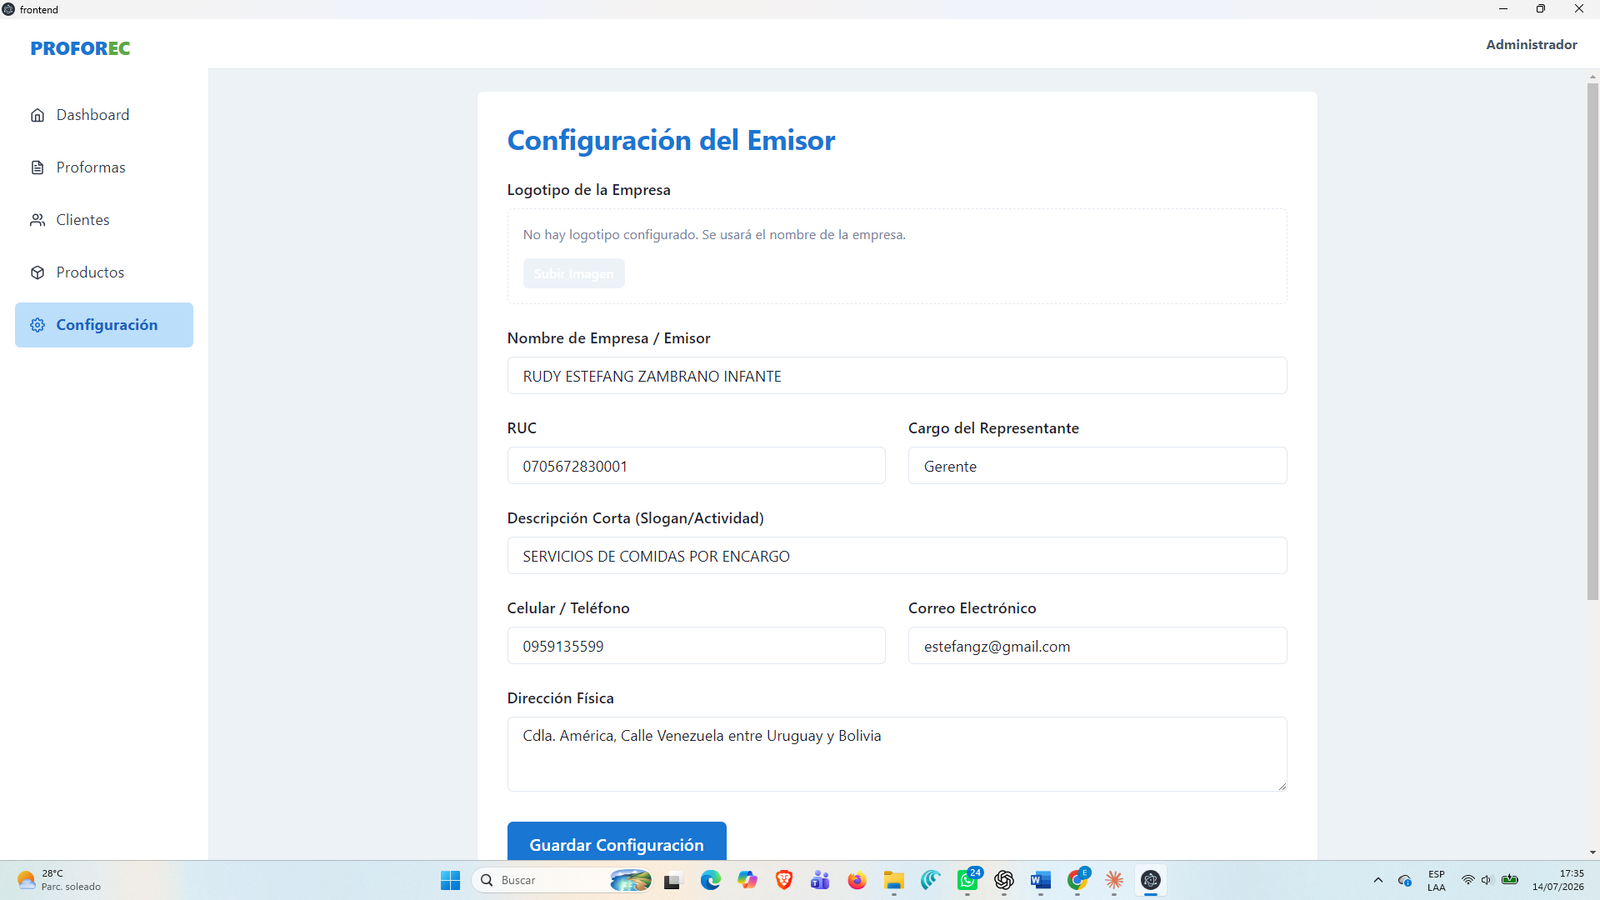Click the battery tray icon
The image size is (1600, 900).
click(x=1510, y=880)
